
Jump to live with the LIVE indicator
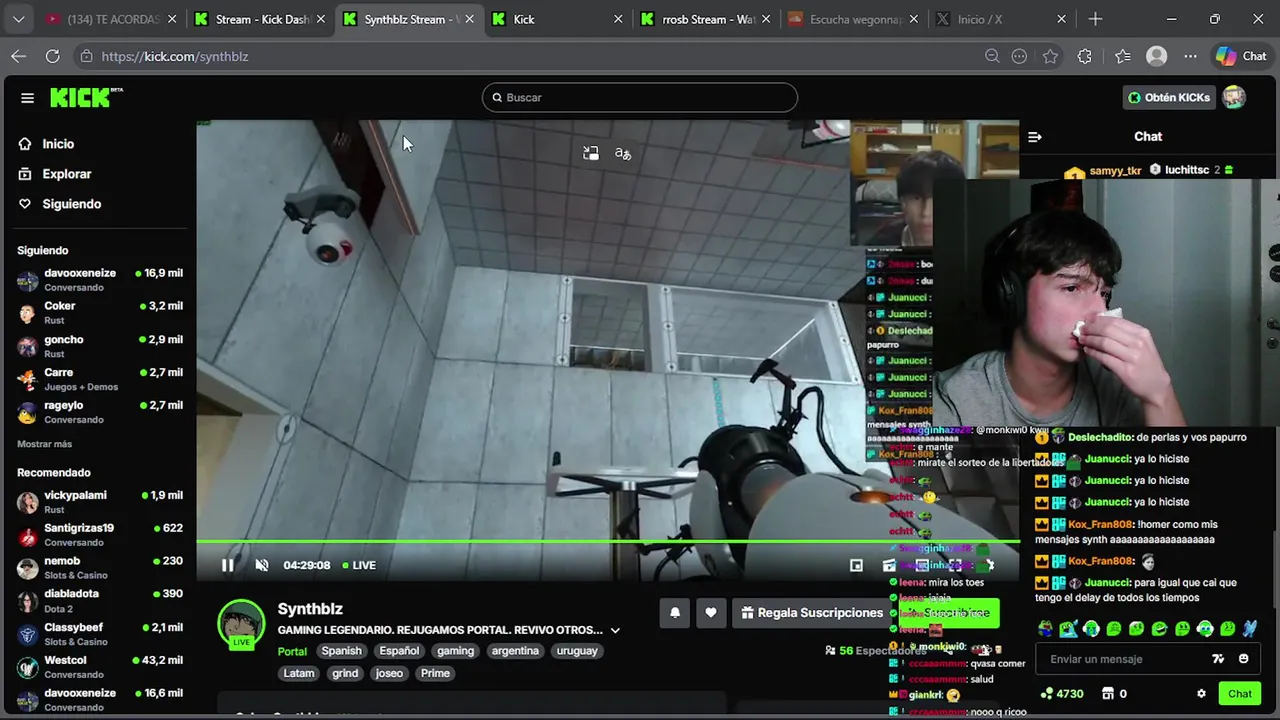(359, 565)
